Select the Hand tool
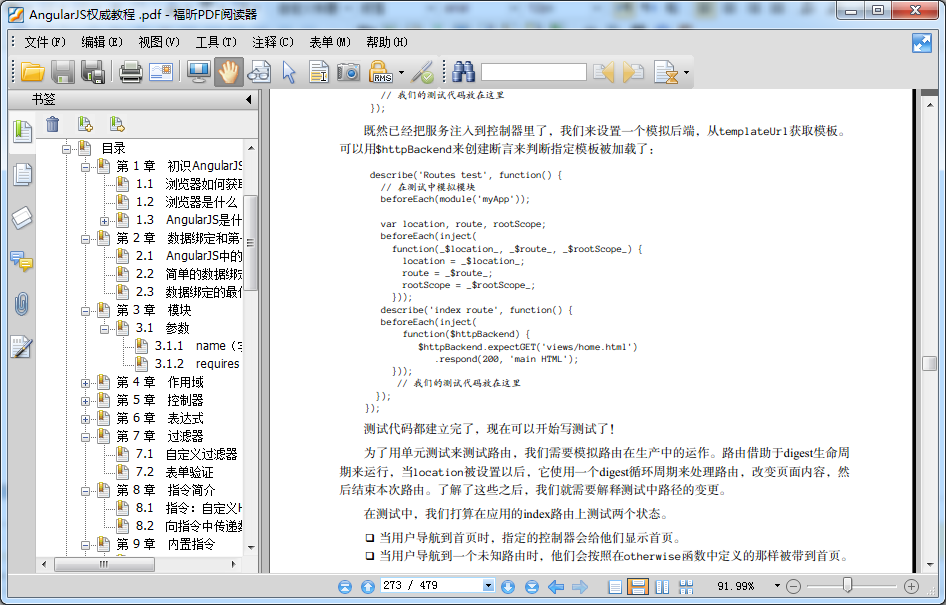The width and height of the screenshot is (946, 605). [229, 72]
